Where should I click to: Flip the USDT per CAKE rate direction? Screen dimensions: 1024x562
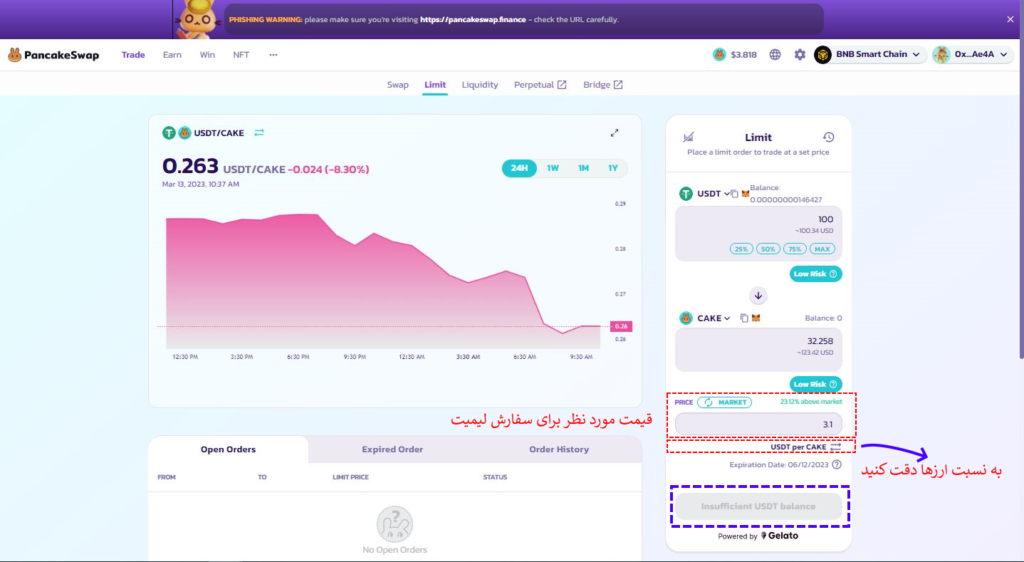coord(835,447)
